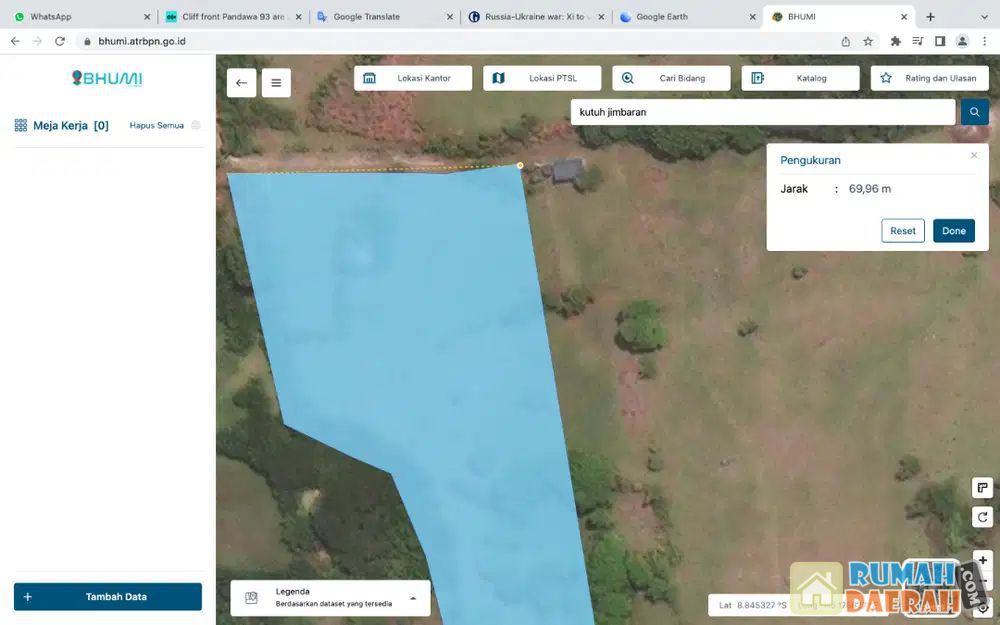Open the Lokasi PTSL menu item
This screenshot has width=1000, height=625.
pyautogui.click(x=542, y=78)
